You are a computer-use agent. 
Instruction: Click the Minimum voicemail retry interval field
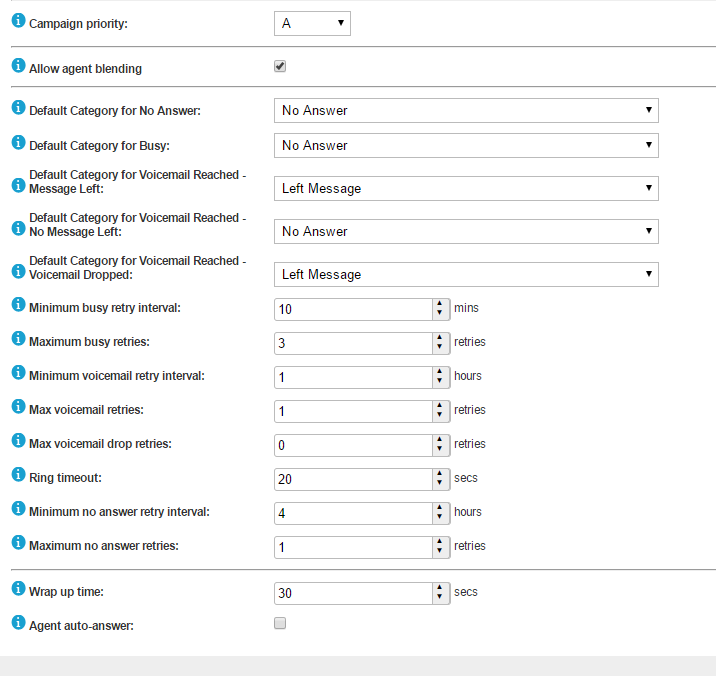point(353,377)
